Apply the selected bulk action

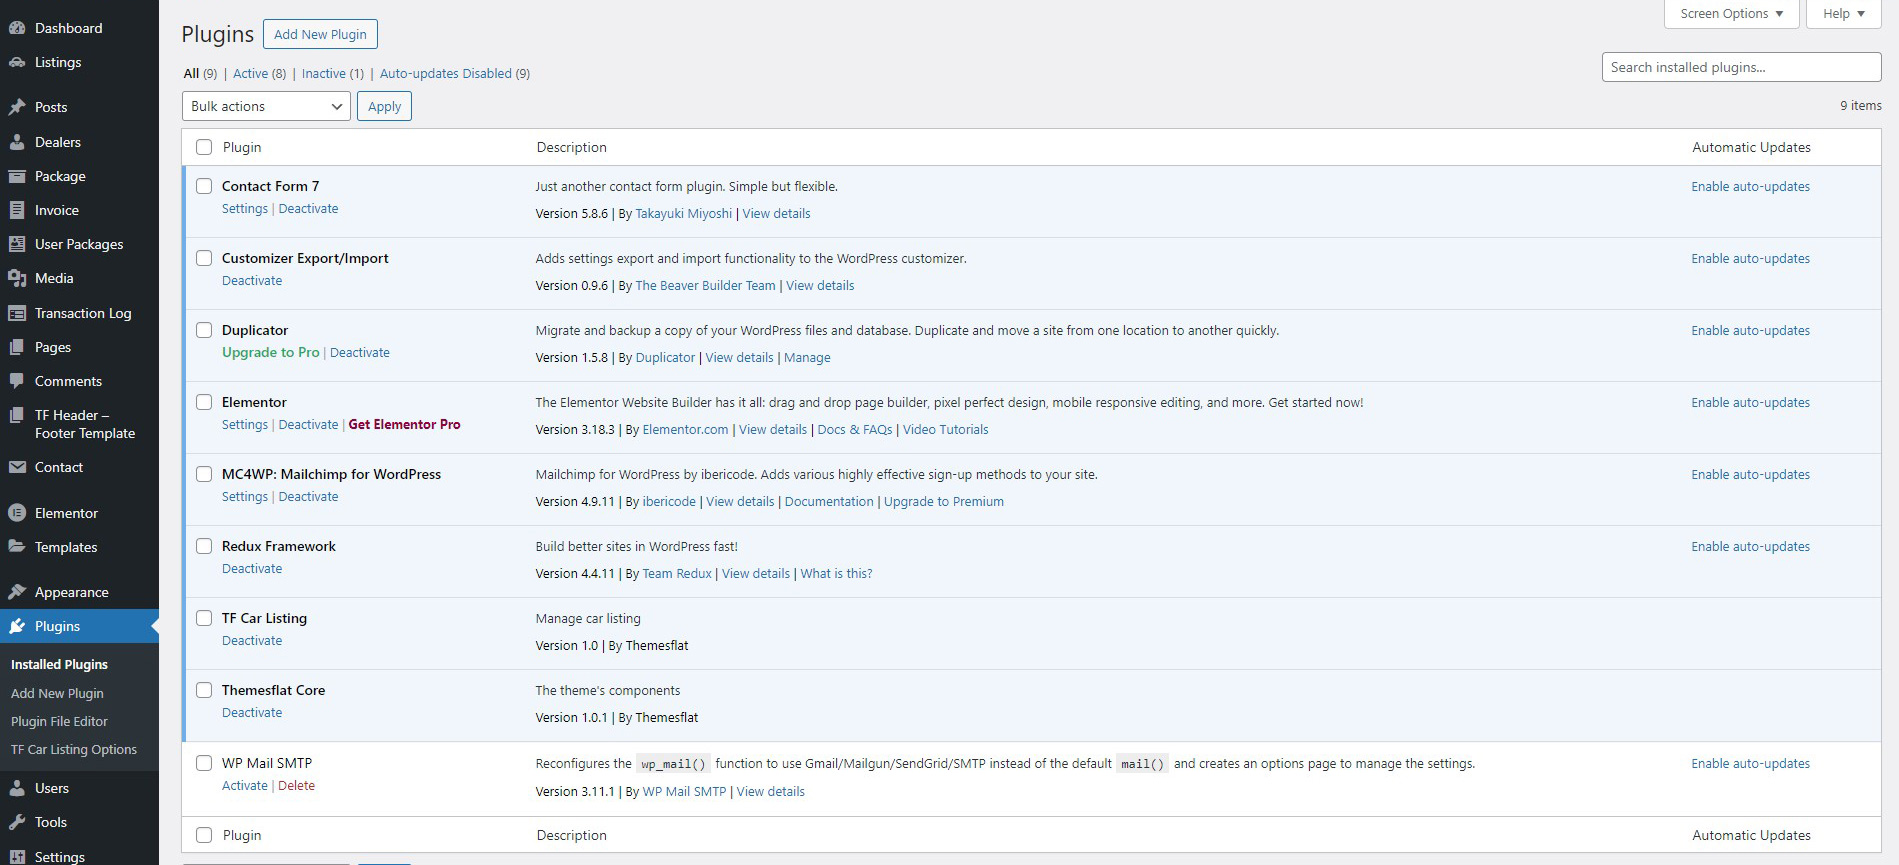[x=384, y=106]
